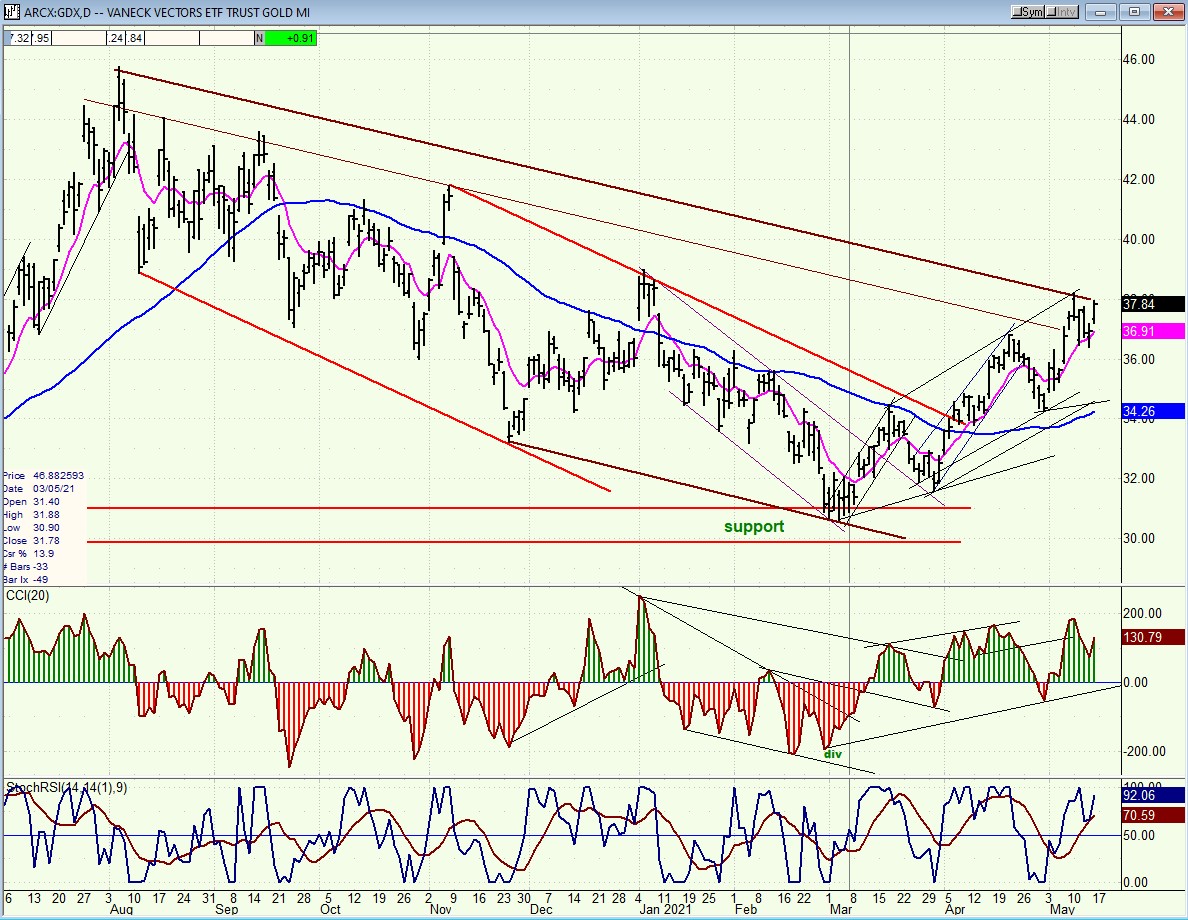Minimize the GDX chart window

(1103, 12)
